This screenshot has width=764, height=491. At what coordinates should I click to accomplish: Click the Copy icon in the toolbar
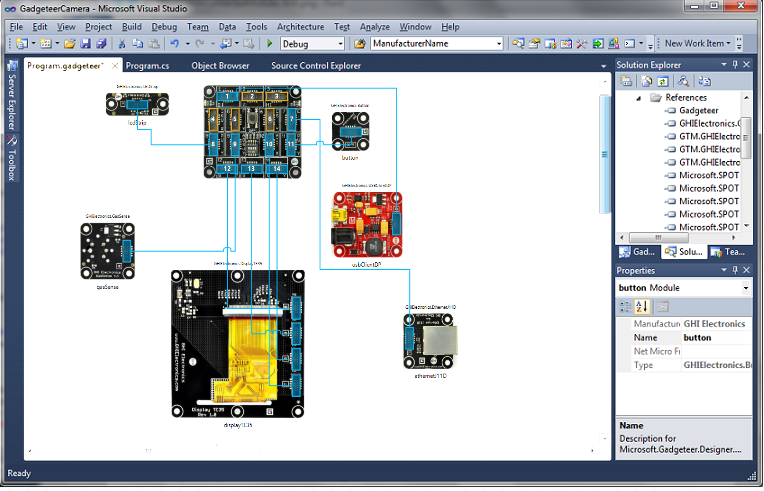[138, 44]
